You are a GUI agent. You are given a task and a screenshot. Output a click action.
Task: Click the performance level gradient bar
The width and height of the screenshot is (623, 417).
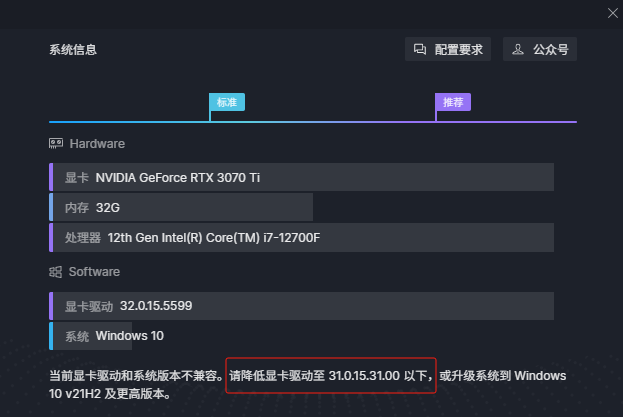(x=313, y=122)
